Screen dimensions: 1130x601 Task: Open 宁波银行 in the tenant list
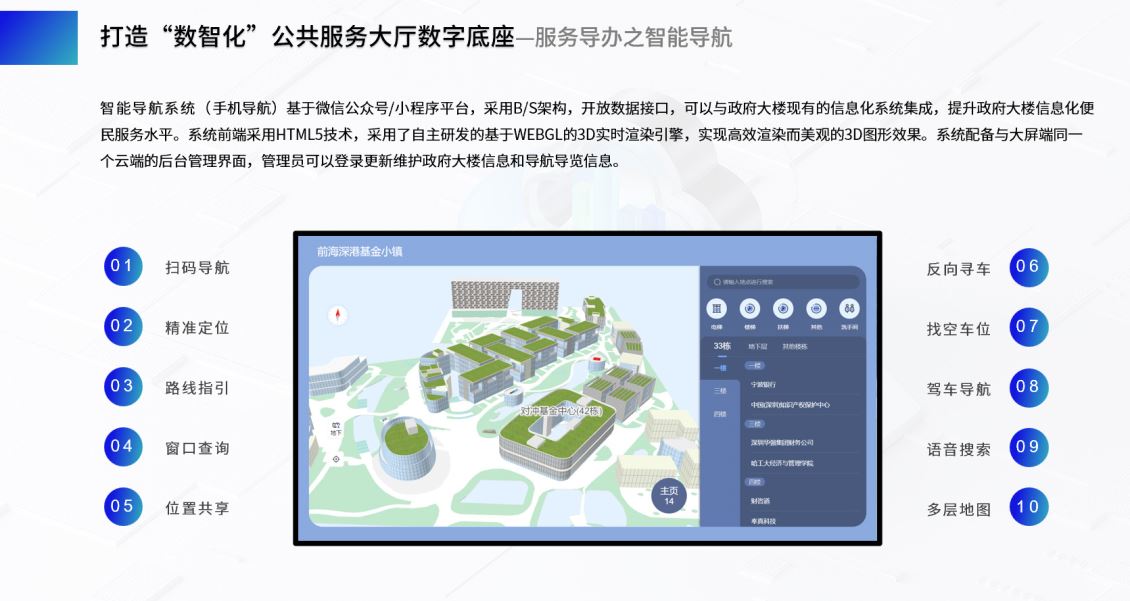tap(763, 385)
